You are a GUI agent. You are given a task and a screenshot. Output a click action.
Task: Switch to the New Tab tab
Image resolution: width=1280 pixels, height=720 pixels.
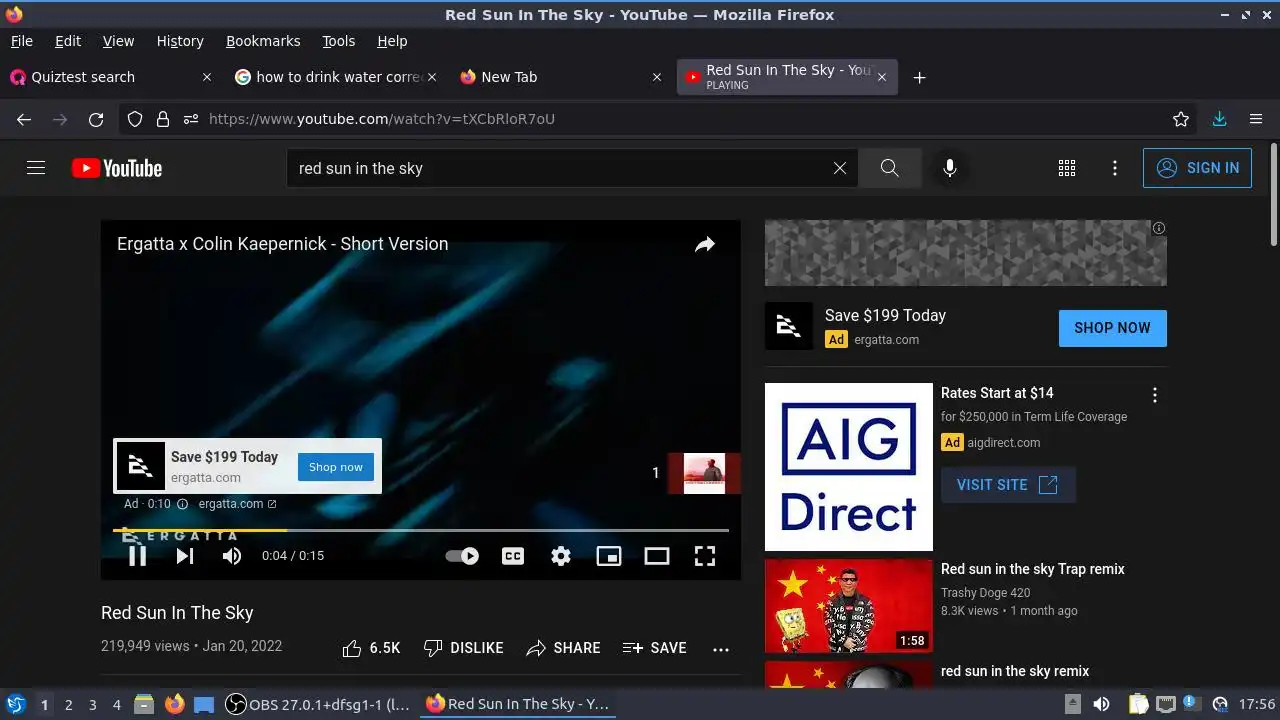[x=560, y=77]
